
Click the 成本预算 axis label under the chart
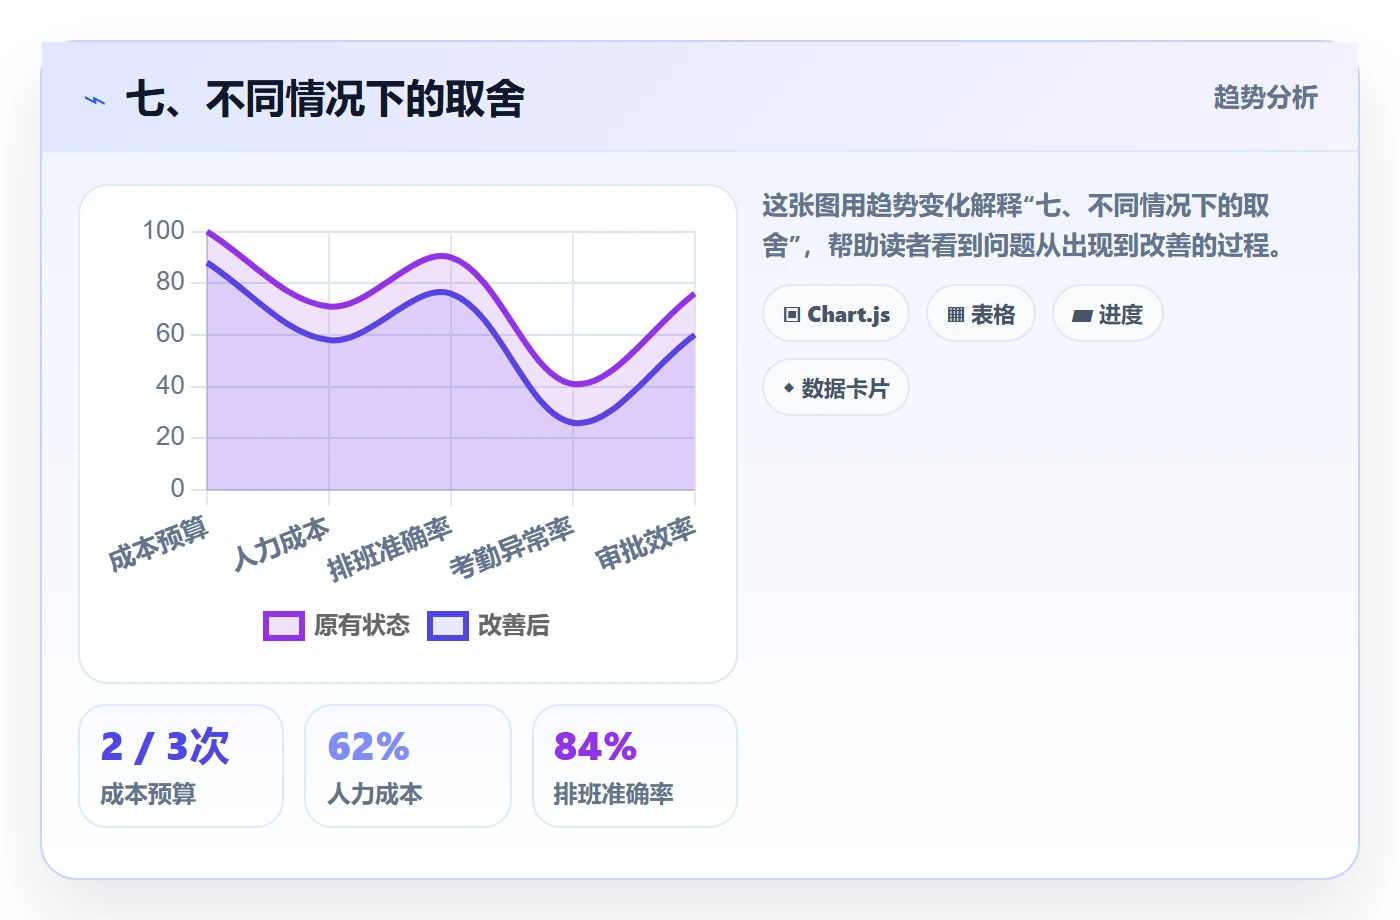(159, 543)
